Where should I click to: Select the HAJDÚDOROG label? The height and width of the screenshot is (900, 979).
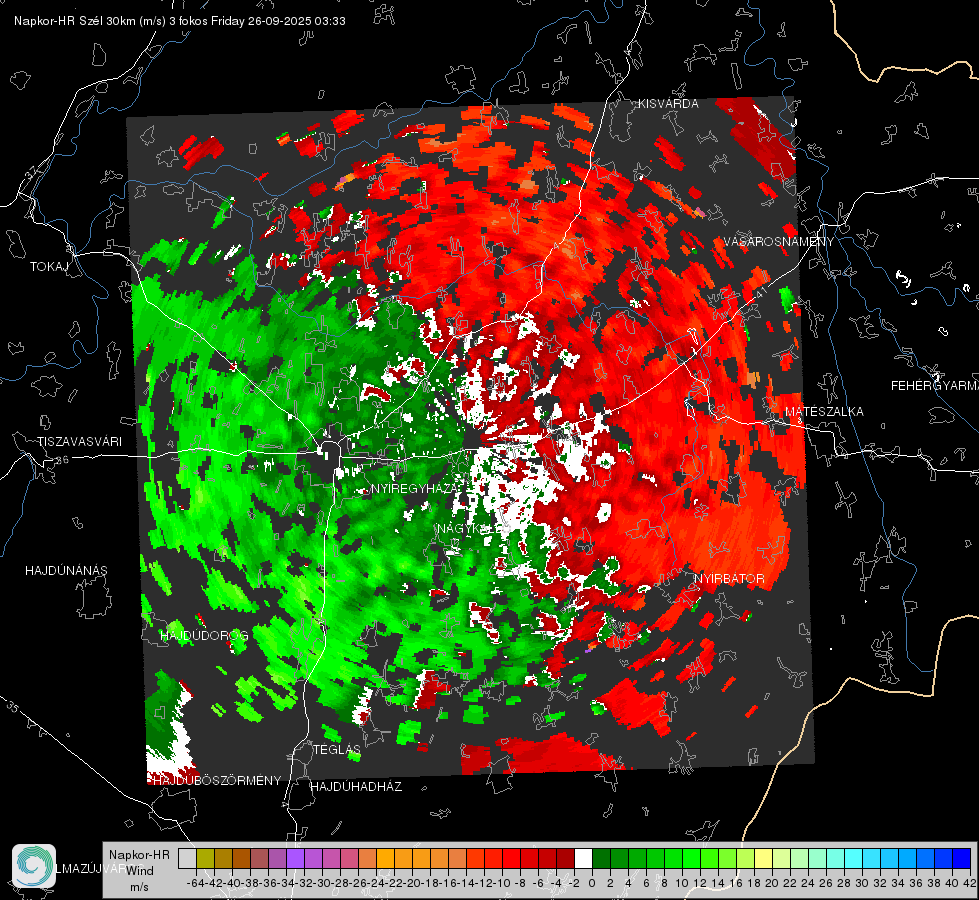[x=204, y=635]
